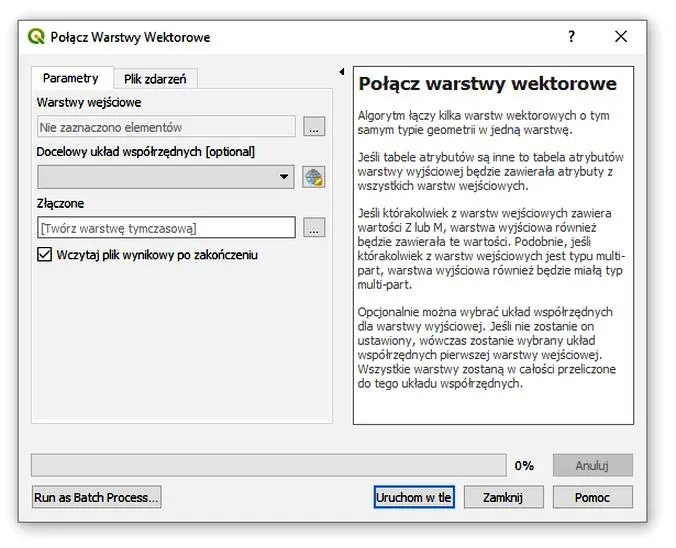Click Uruchom w tle button
The image size is (676, 548).
pos(414,497)
